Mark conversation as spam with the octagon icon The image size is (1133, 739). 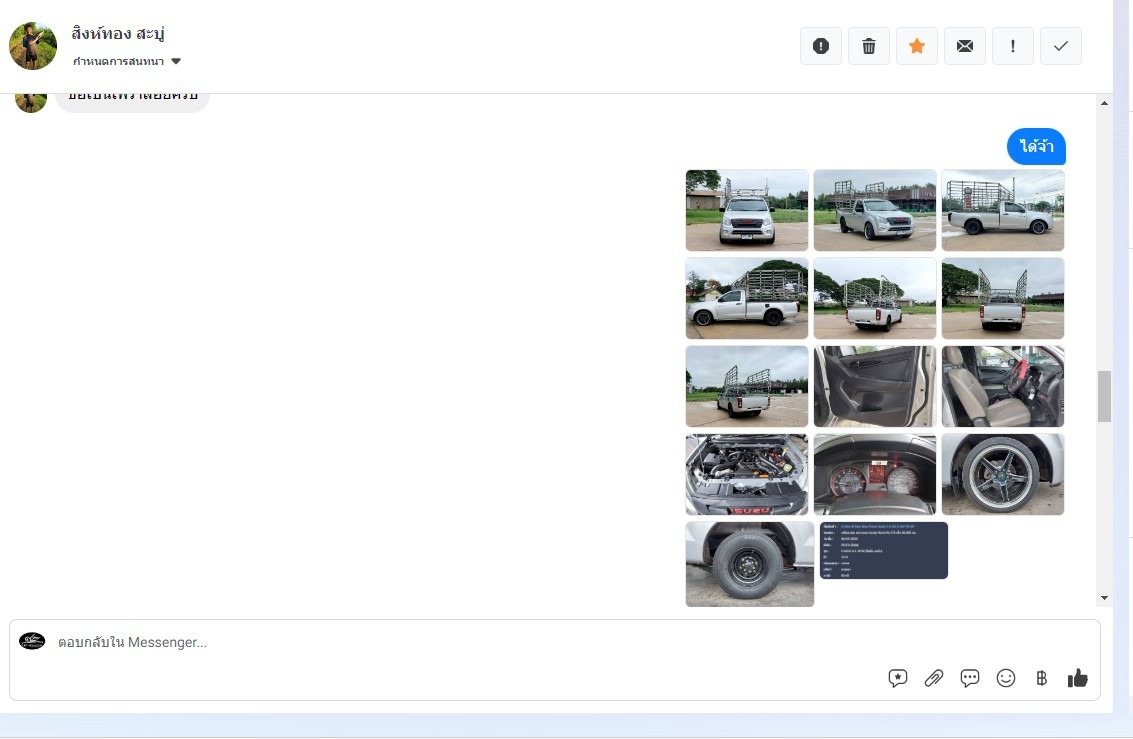(x=821, y=46)
